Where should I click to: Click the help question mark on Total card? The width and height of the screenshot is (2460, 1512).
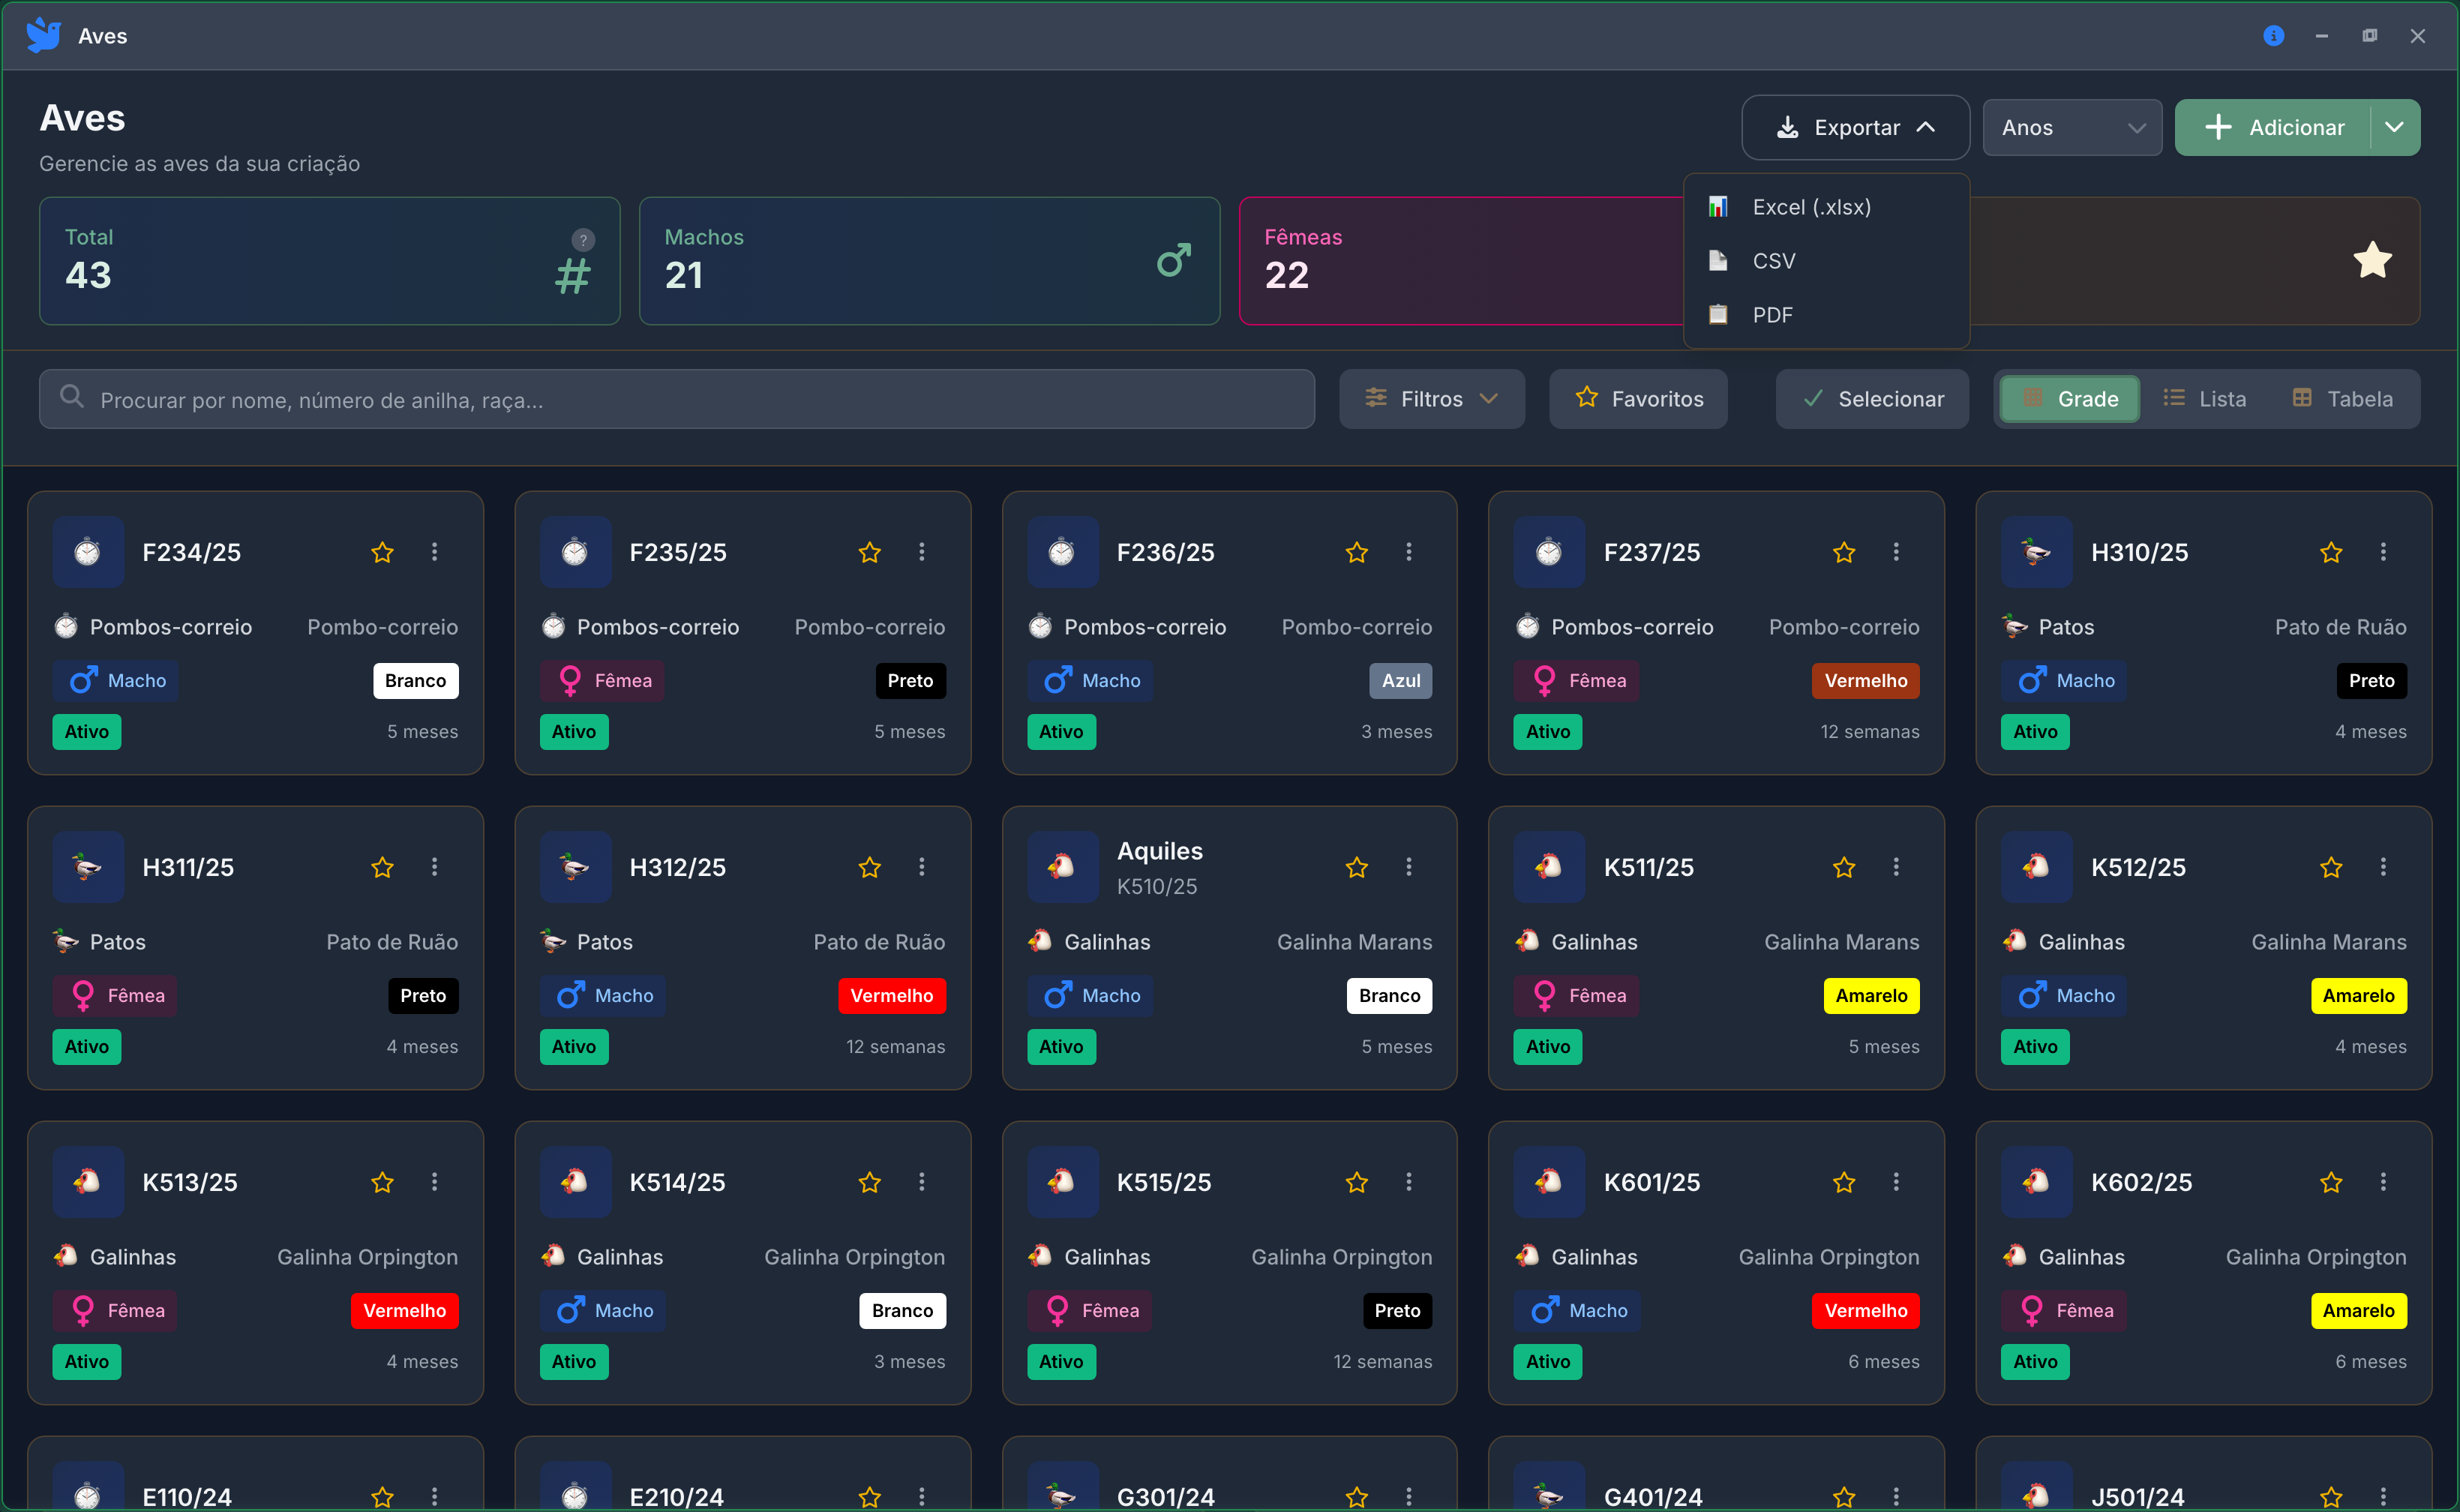point(583,240)
